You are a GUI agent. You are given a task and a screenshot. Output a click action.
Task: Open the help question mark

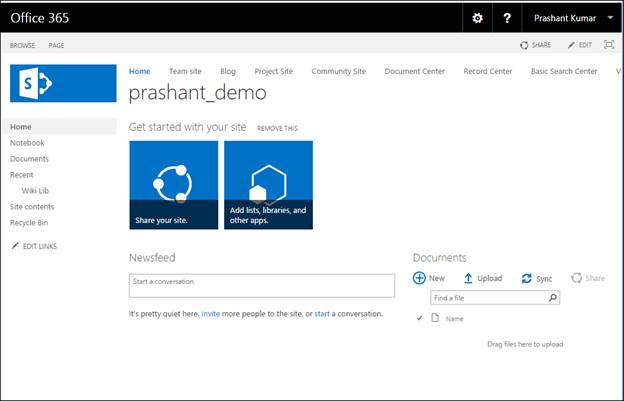[507, 18]
